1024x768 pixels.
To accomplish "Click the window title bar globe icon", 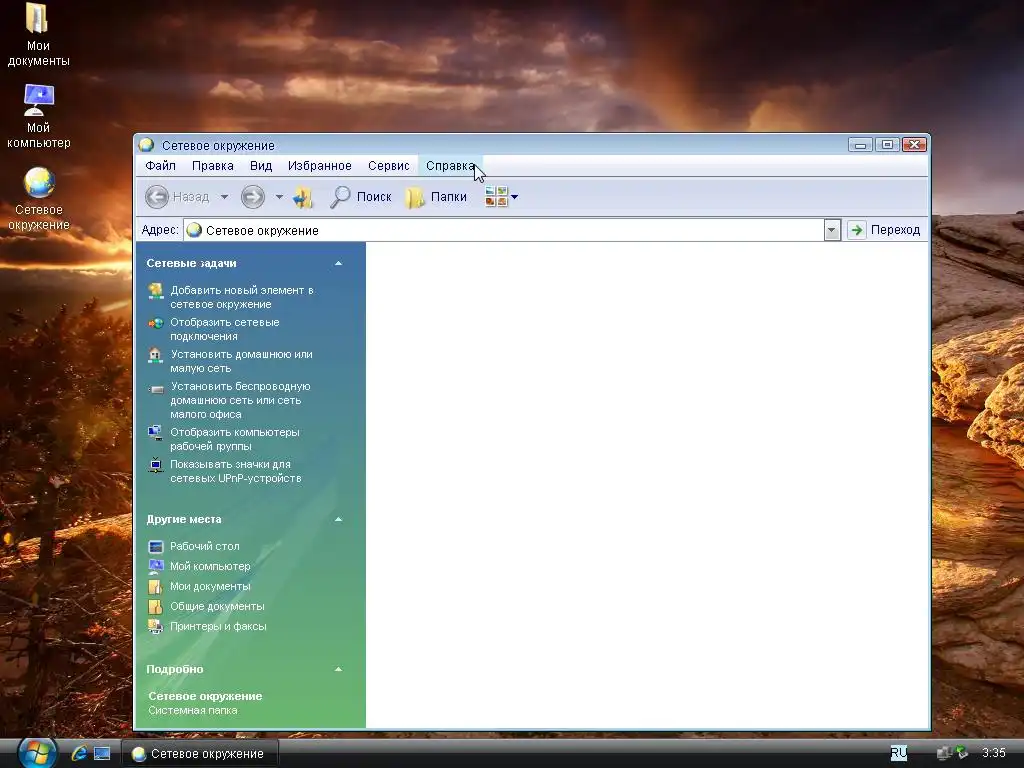I will (x=146, y=144).
